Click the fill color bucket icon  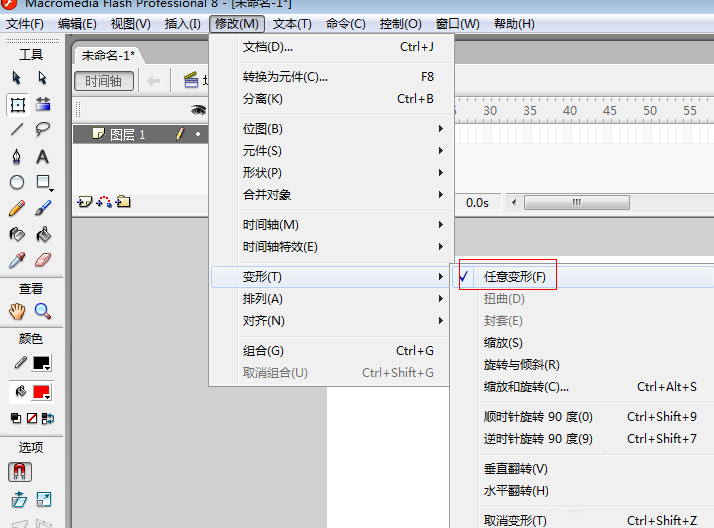[20, 391]
